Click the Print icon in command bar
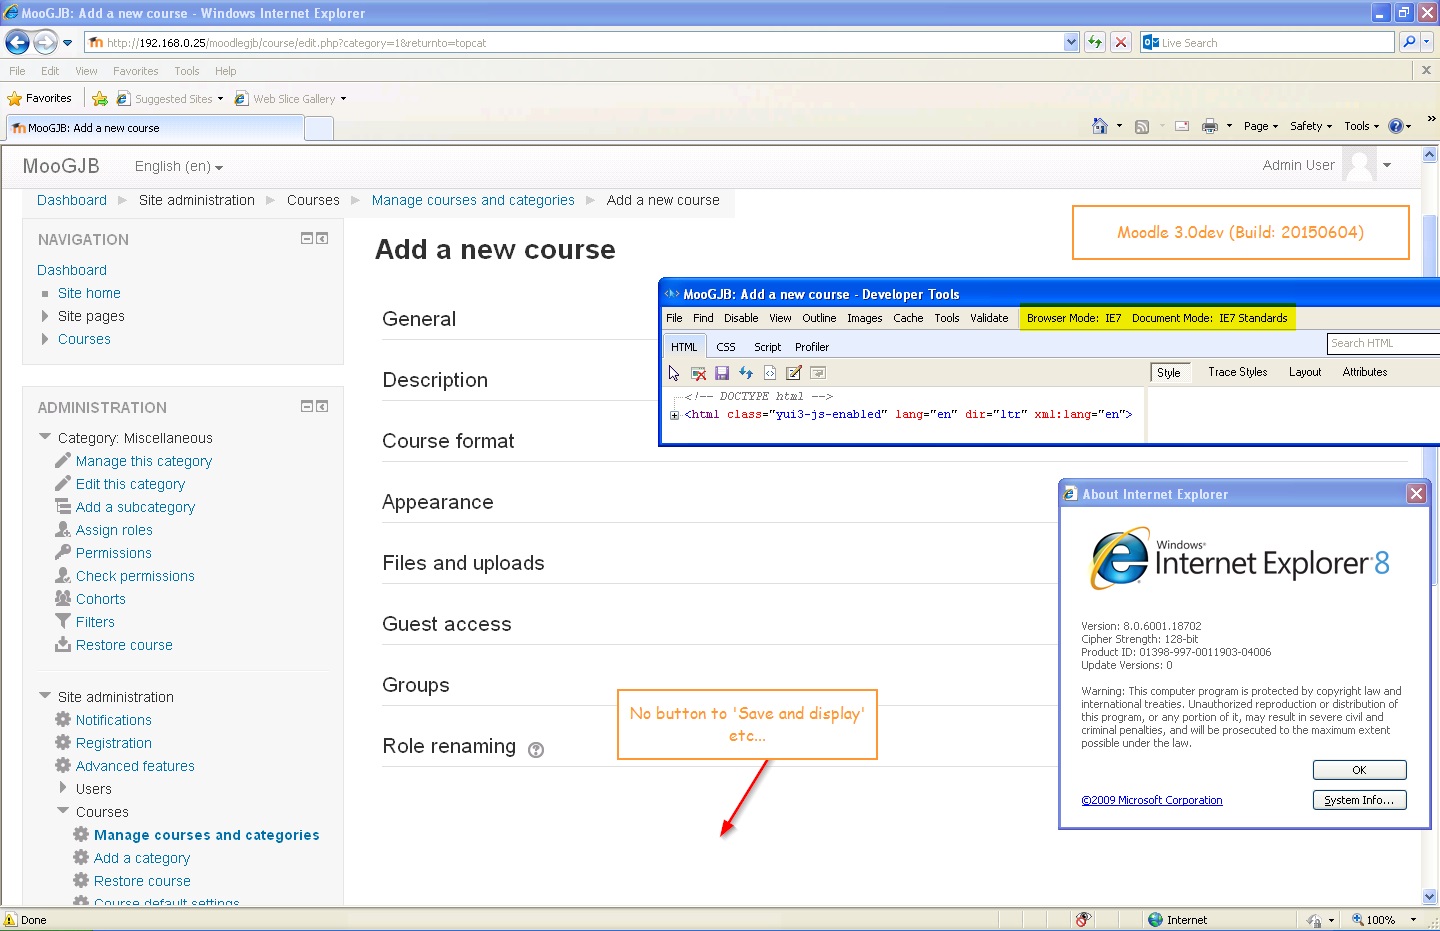1440x931 pixels. pyautogui.click(x=1210, y=126)
